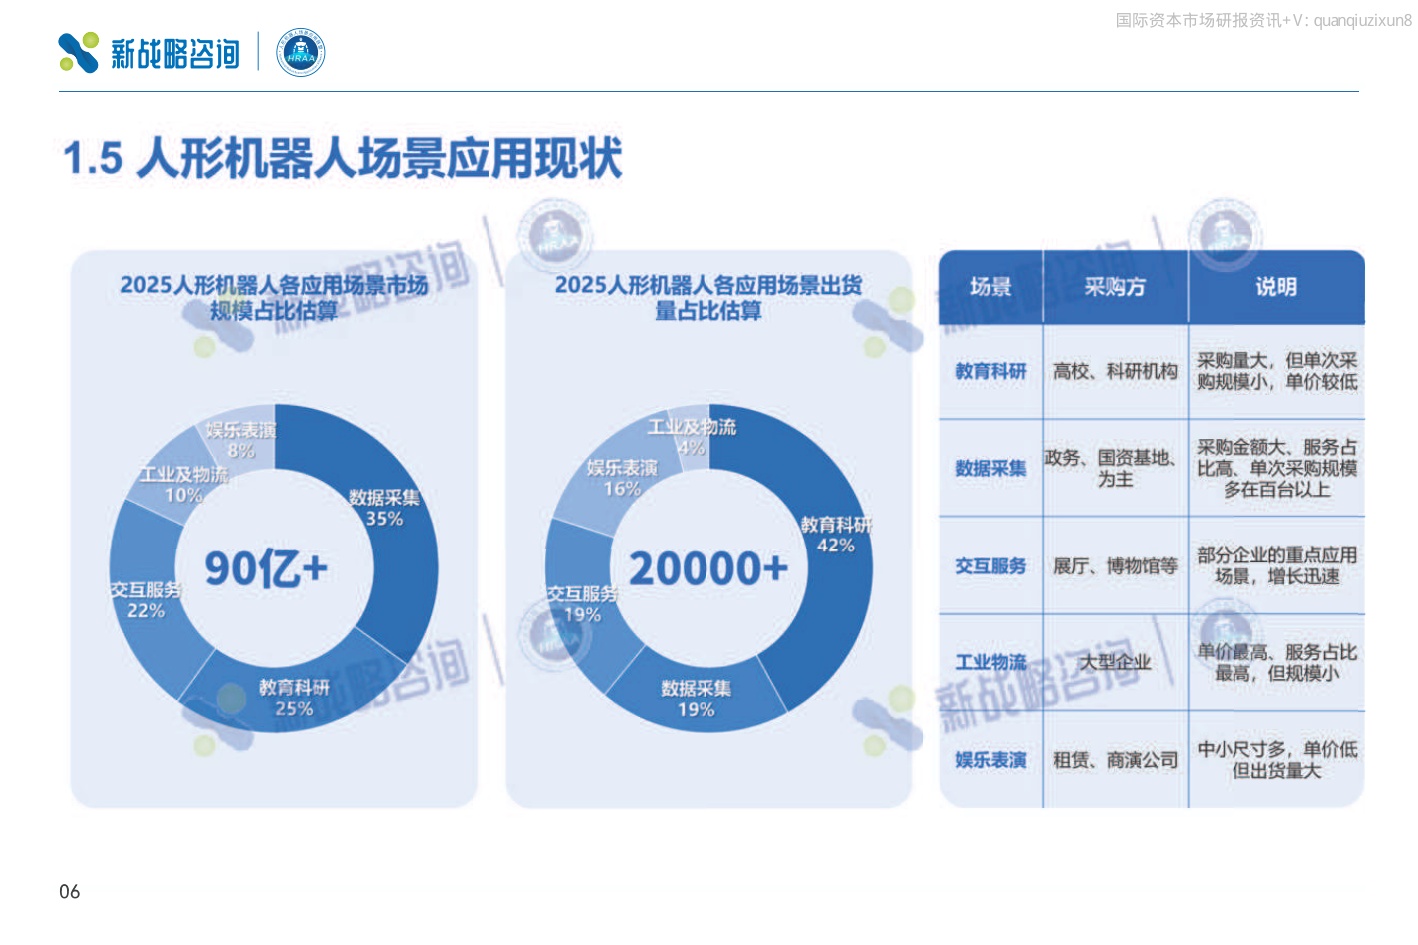Click the description 采购量大，但单次采购规模小，单价较低
The image size is (1418, 945).
(x=1277, y=371)
